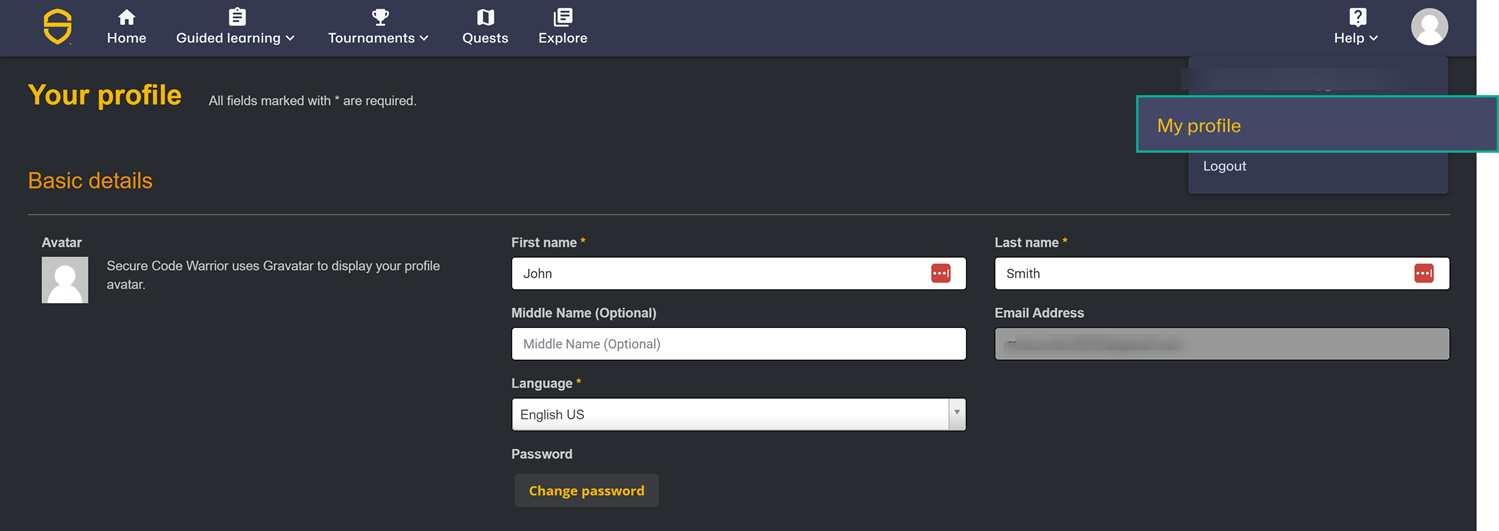Focus the First name field containing John
Viewport: 1499px width, 531px height.
tap(720, 273)
